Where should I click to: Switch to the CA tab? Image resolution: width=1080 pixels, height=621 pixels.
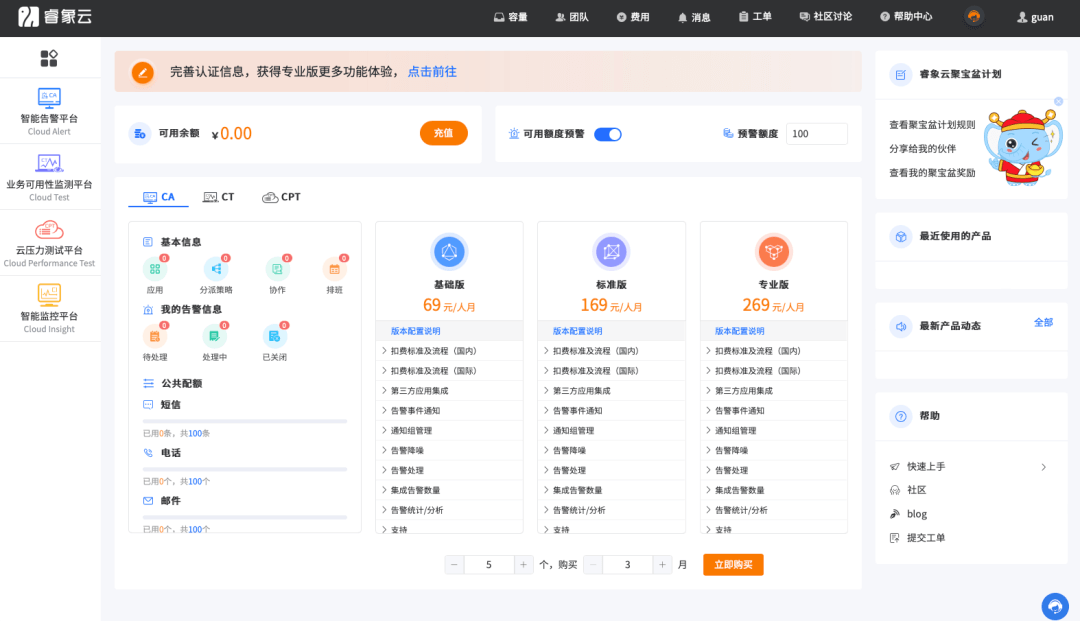158,197
